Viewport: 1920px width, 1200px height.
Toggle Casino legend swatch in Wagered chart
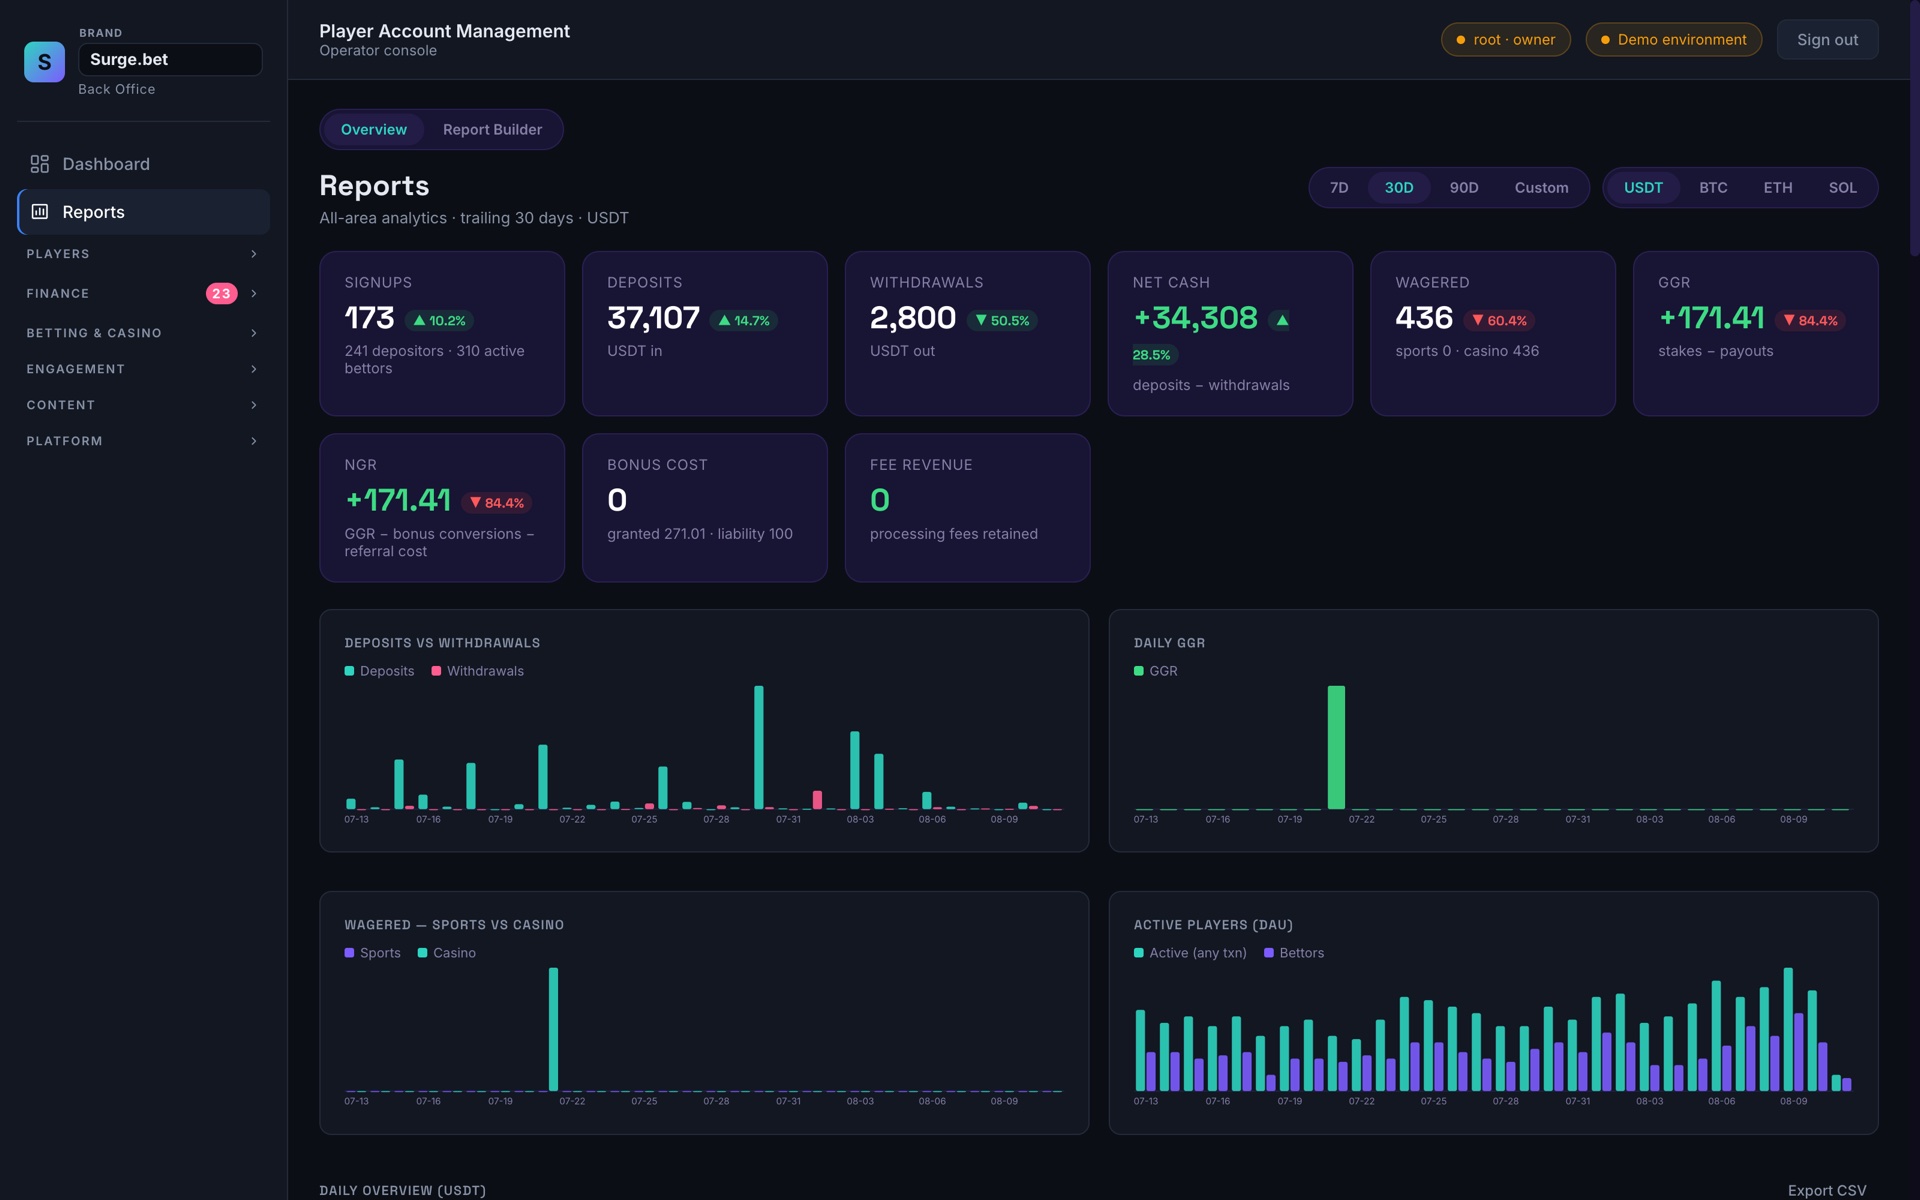tap(422, 953)
